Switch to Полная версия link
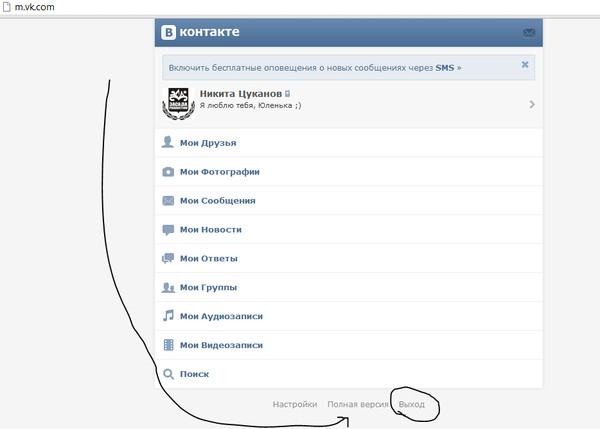The image size is (600, 429). 358,405
